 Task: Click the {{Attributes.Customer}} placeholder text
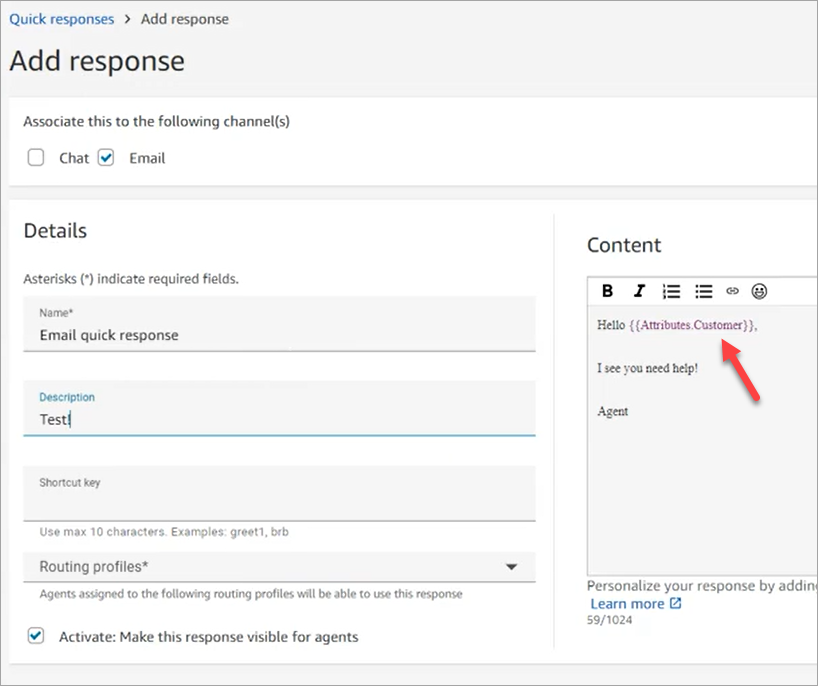[x=692, y=325]
